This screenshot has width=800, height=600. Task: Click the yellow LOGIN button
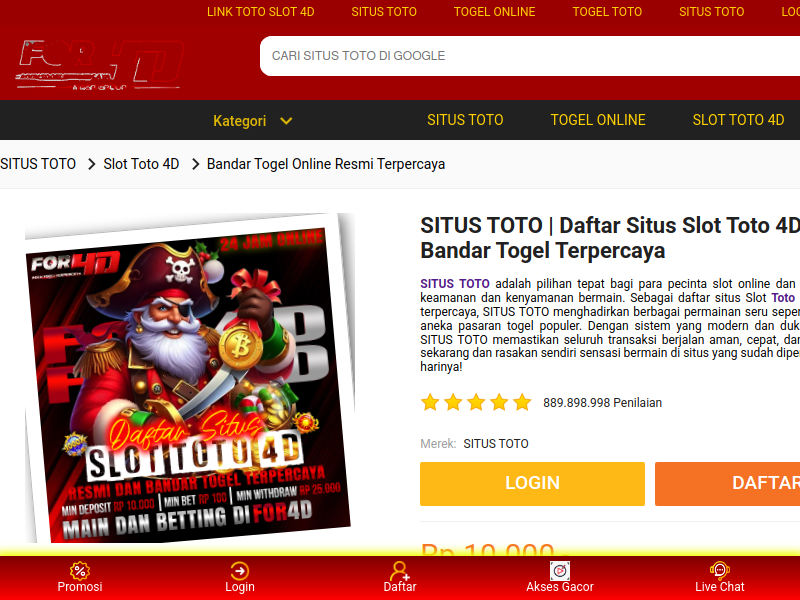(532, 484)
